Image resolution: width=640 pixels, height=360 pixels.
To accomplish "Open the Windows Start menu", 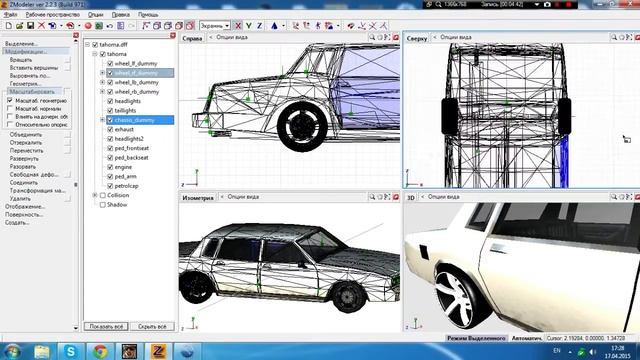I will click(13, 351).
